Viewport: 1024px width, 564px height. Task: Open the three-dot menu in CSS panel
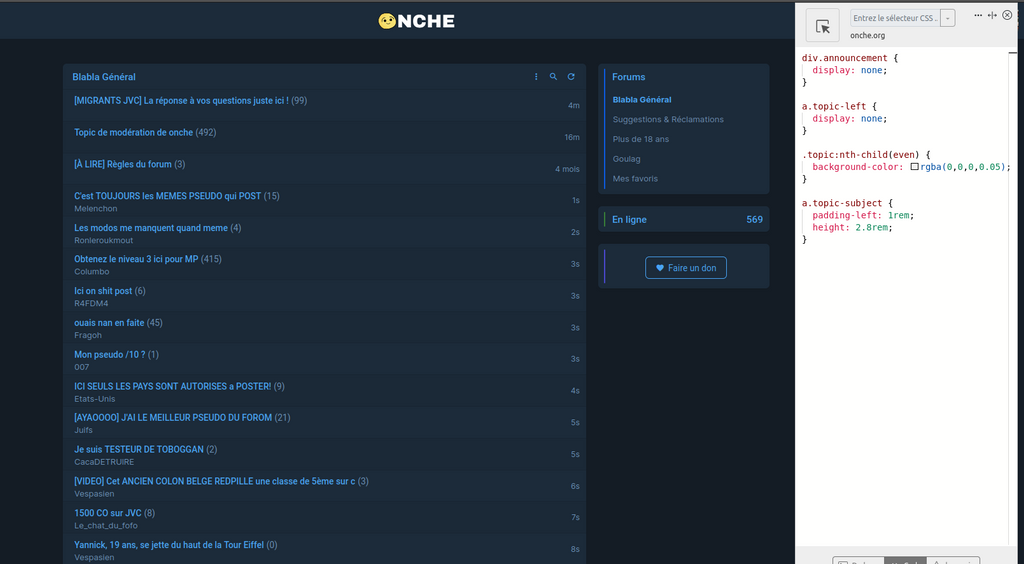(x=978, y=15)
